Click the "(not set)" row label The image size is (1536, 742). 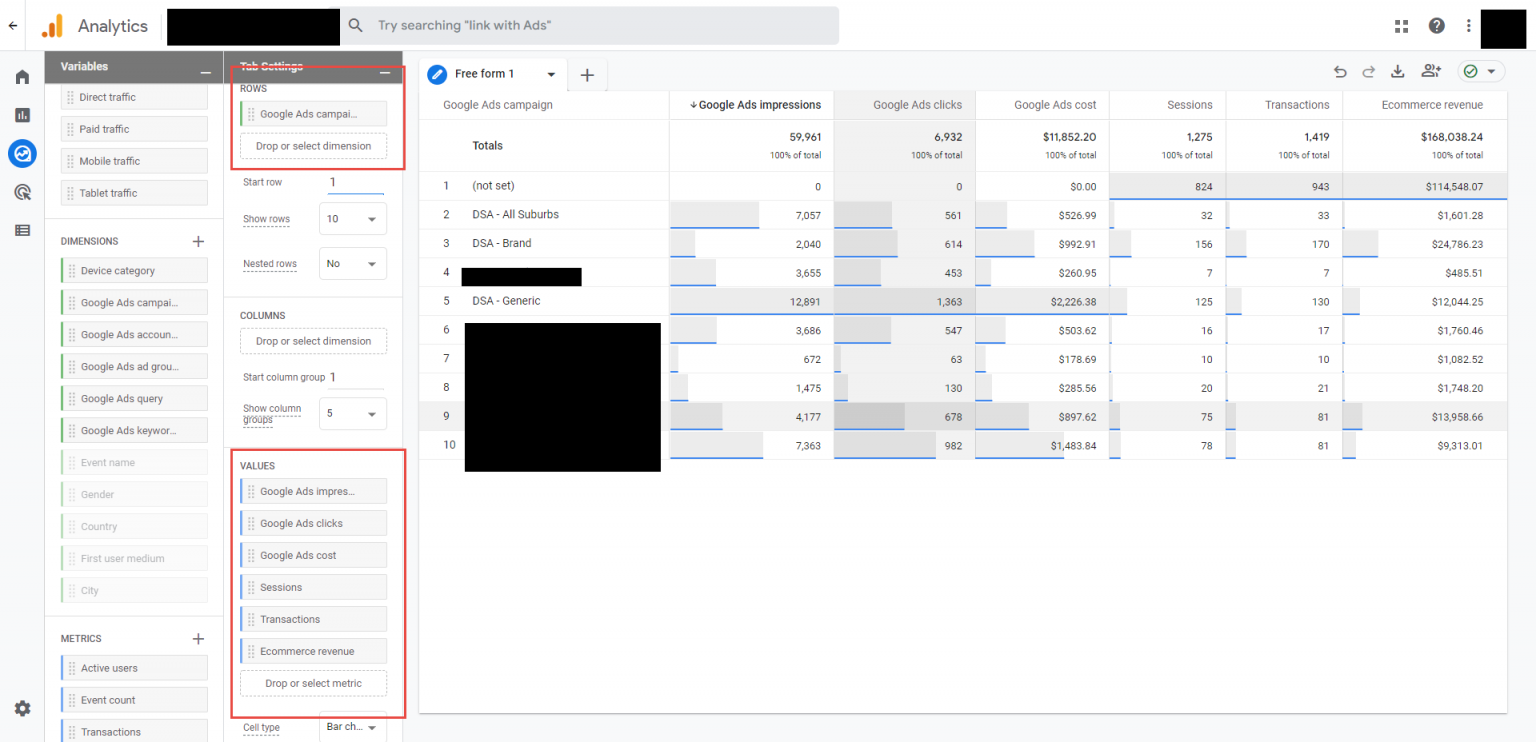pyautogui.click(x=493, y=186)
